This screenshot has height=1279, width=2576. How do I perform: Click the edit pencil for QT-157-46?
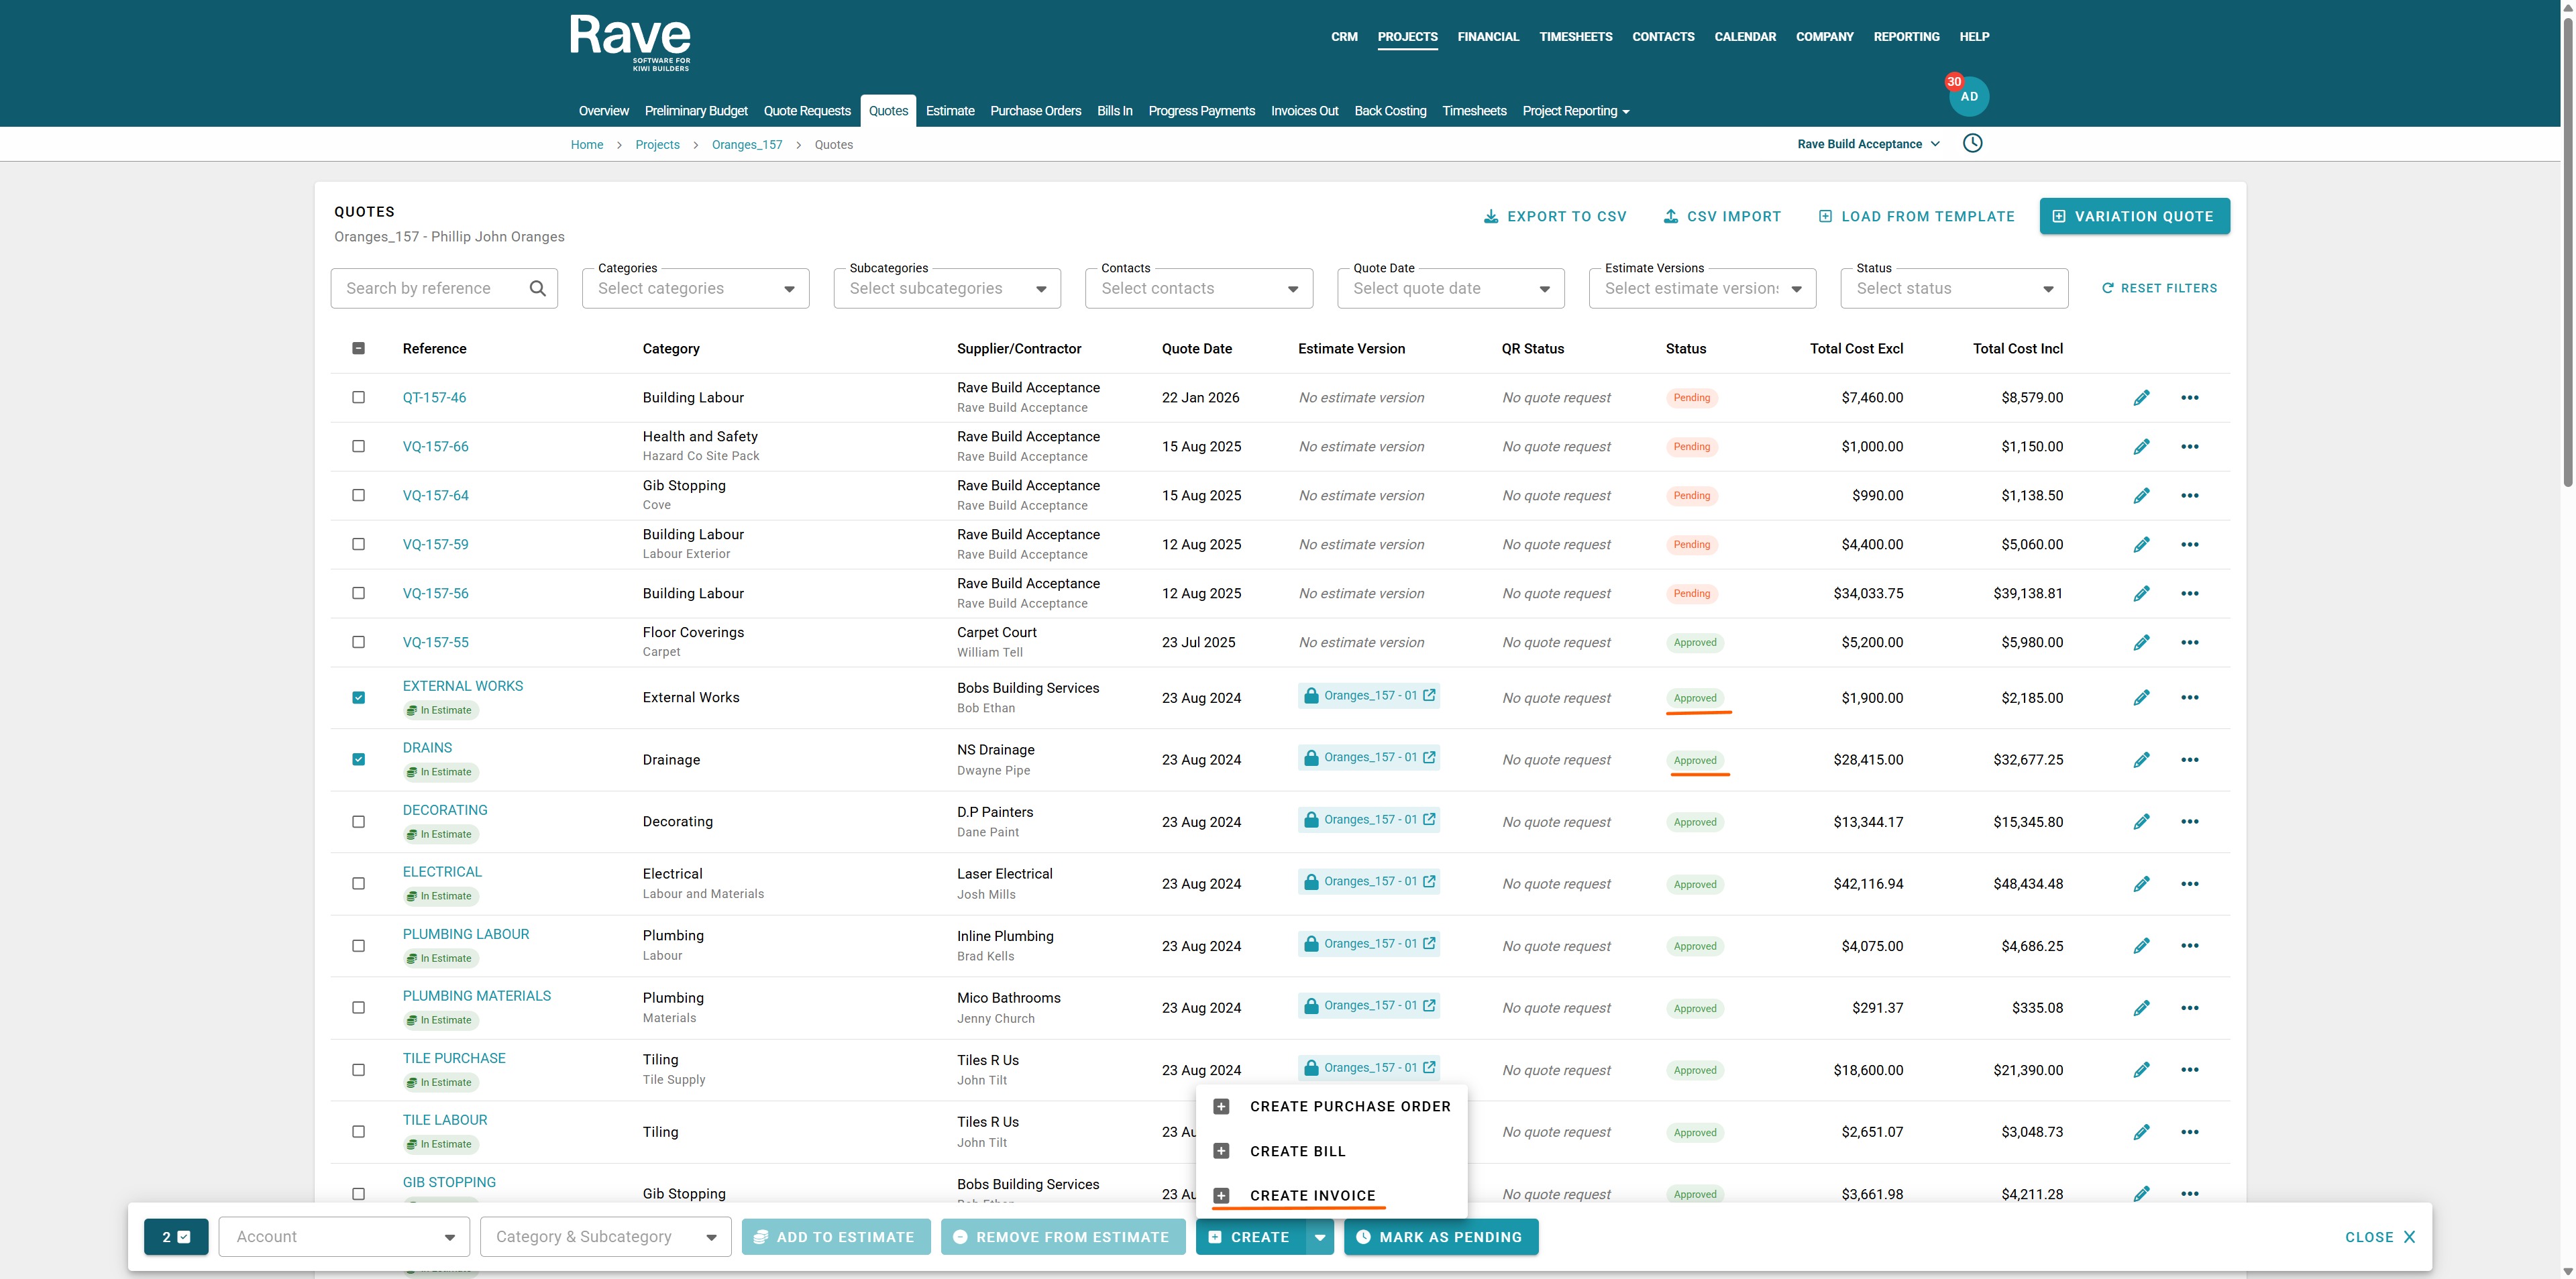pyautogui.click(x=2141, y=398)
